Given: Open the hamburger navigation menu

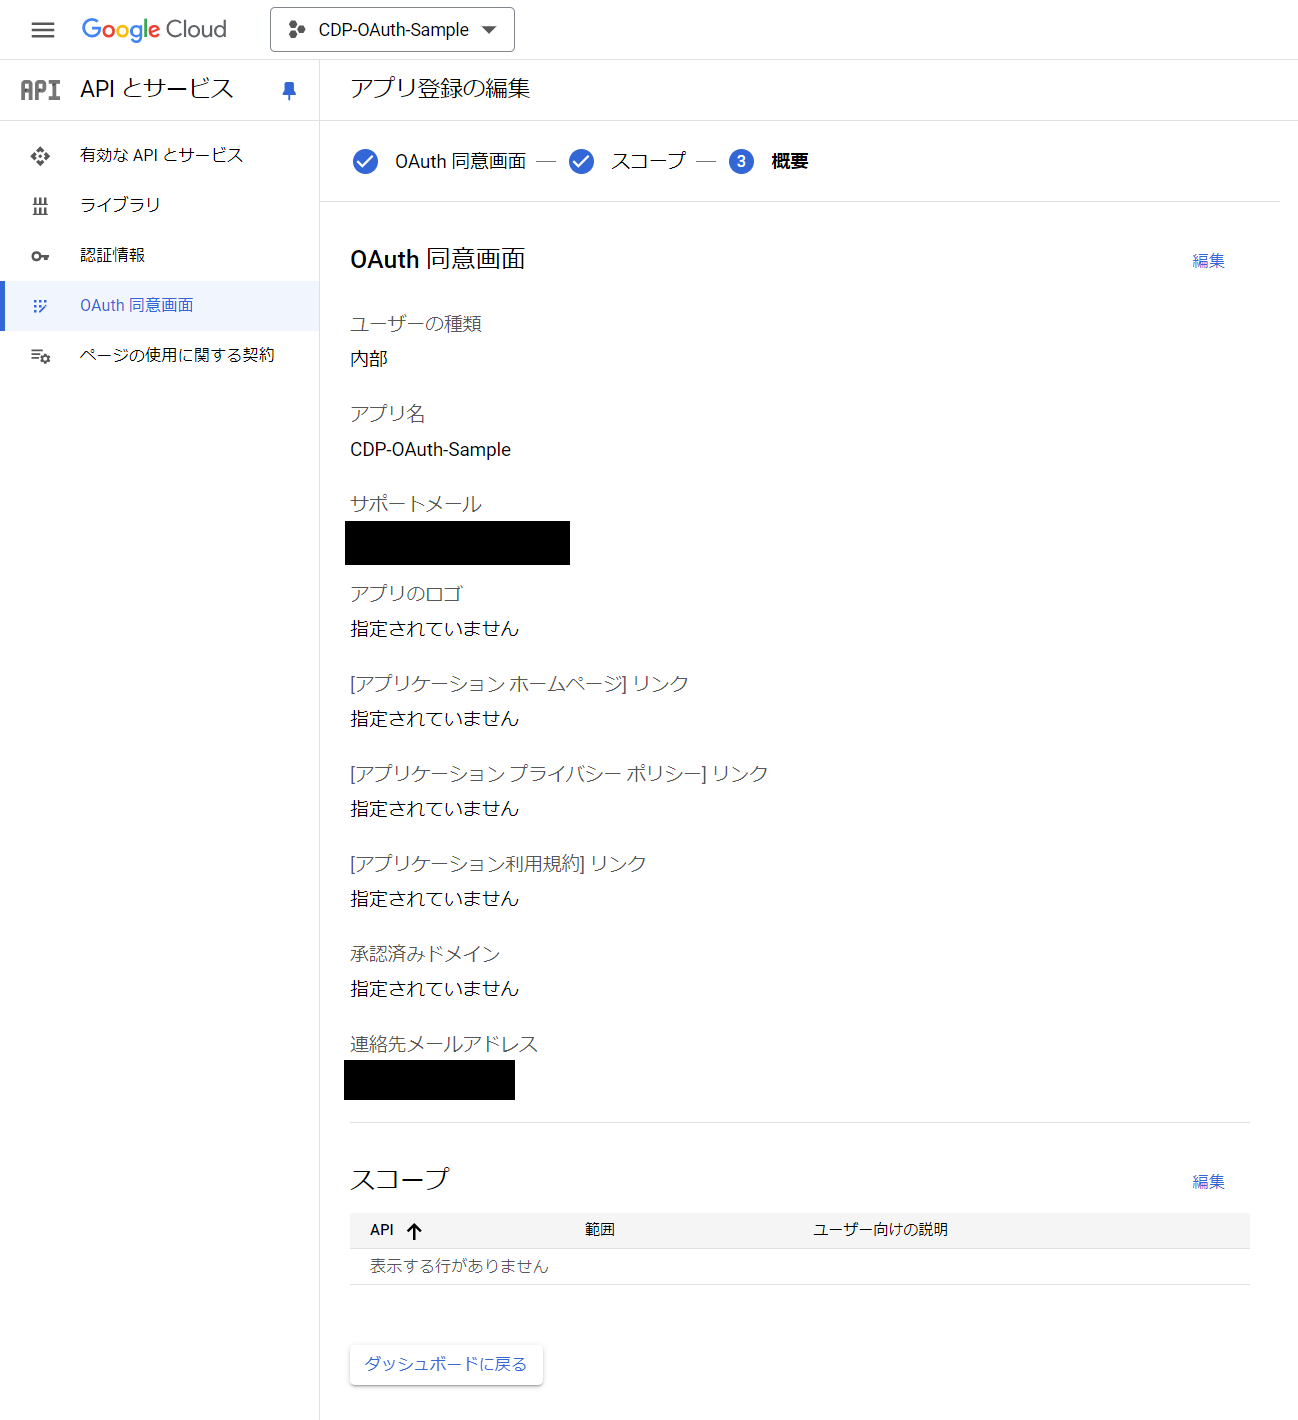Looking at the screenshot, I should tap(43, 30).
